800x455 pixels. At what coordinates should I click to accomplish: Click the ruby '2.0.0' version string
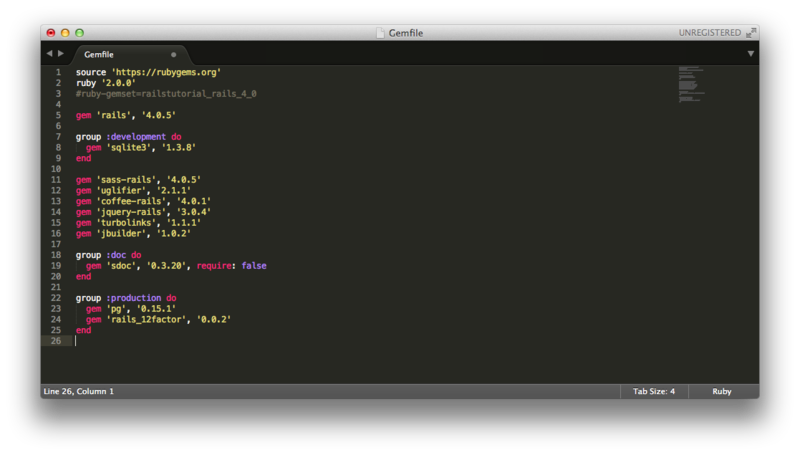click(x=118, y=83)
